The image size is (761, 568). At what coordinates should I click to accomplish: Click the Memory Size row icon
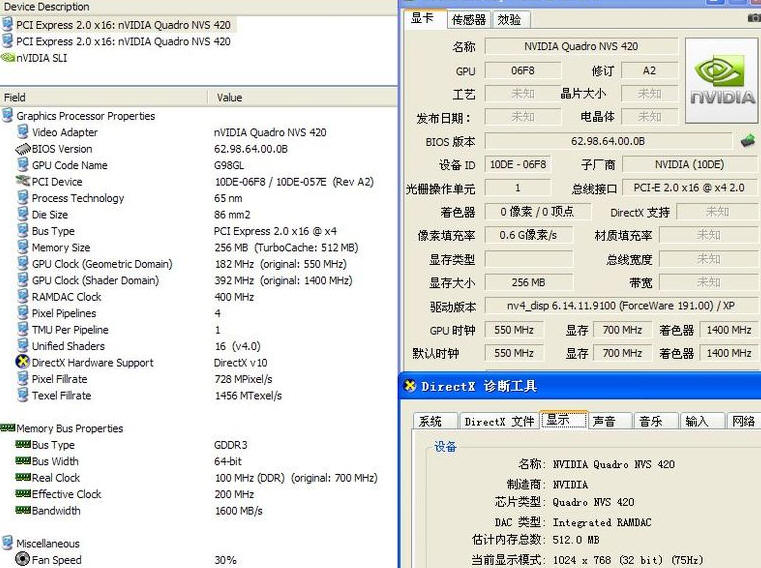click(x=23, y=247)
